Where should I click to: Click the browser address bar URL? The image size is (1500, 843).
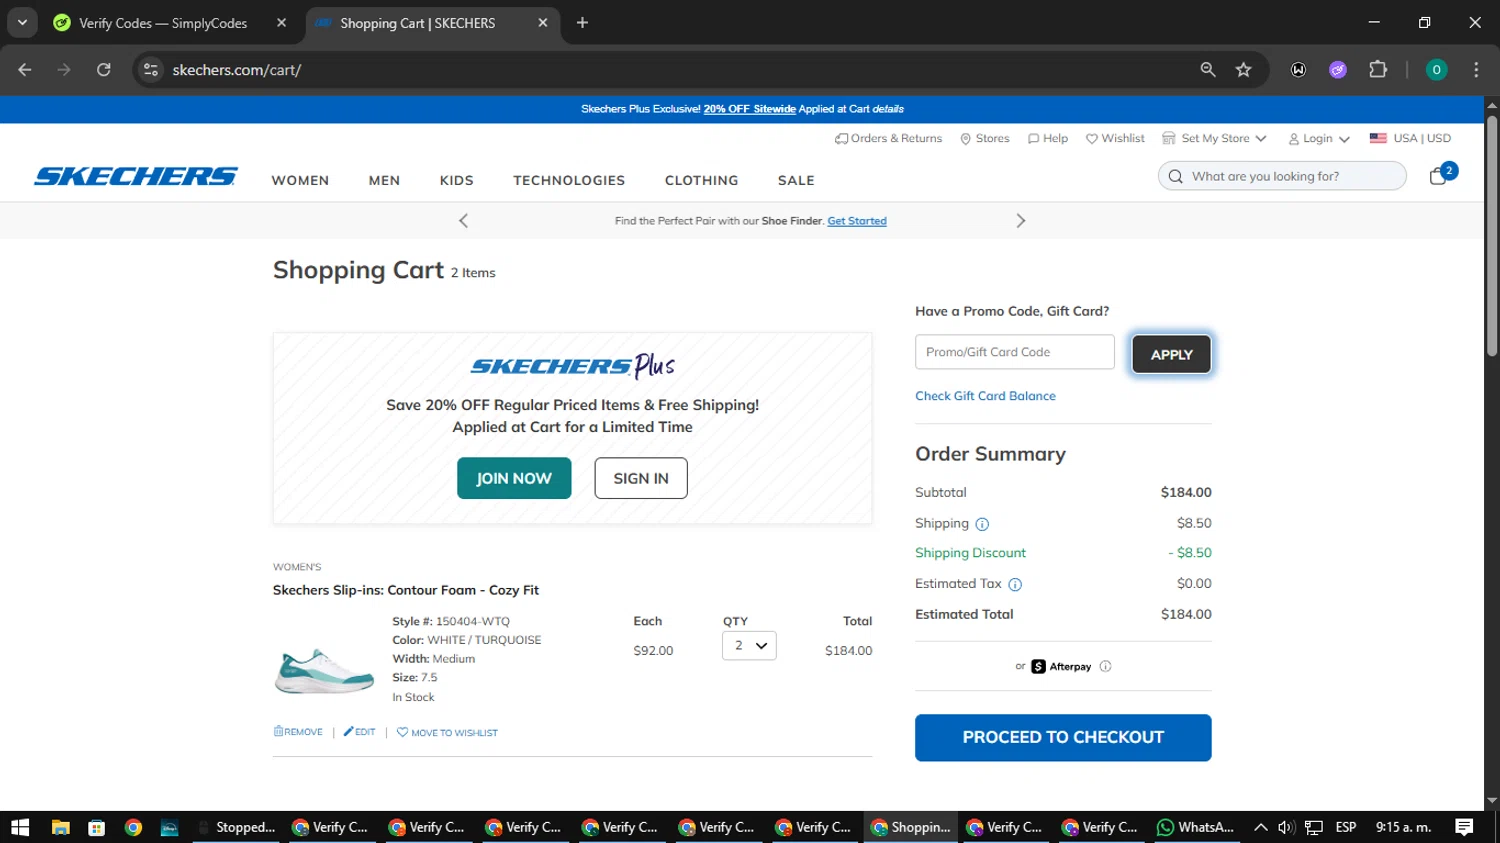237,70
